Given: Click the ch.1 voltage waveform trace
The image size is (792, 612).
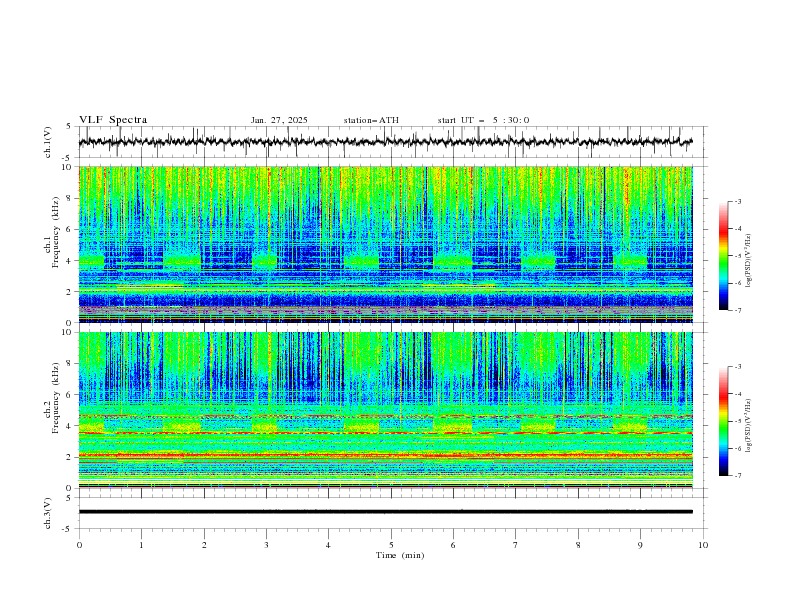Looking at the screenshot, I should [x=385, y=142].
